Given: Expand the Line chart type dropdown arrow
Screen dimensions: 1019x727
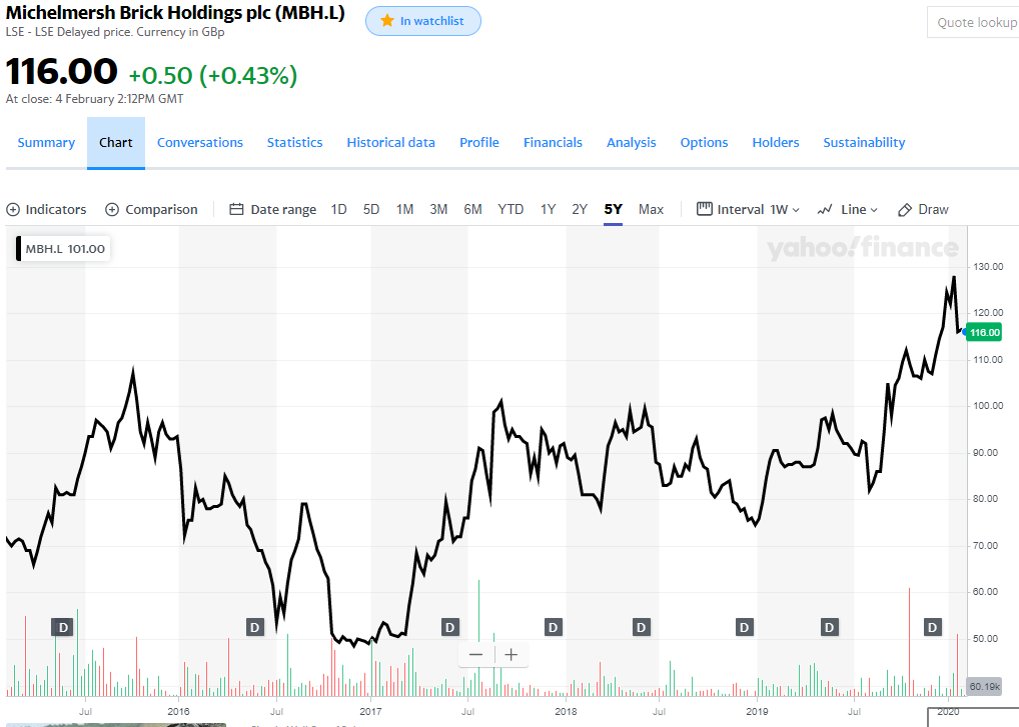Looking at the screenshot, I should 874,210.
